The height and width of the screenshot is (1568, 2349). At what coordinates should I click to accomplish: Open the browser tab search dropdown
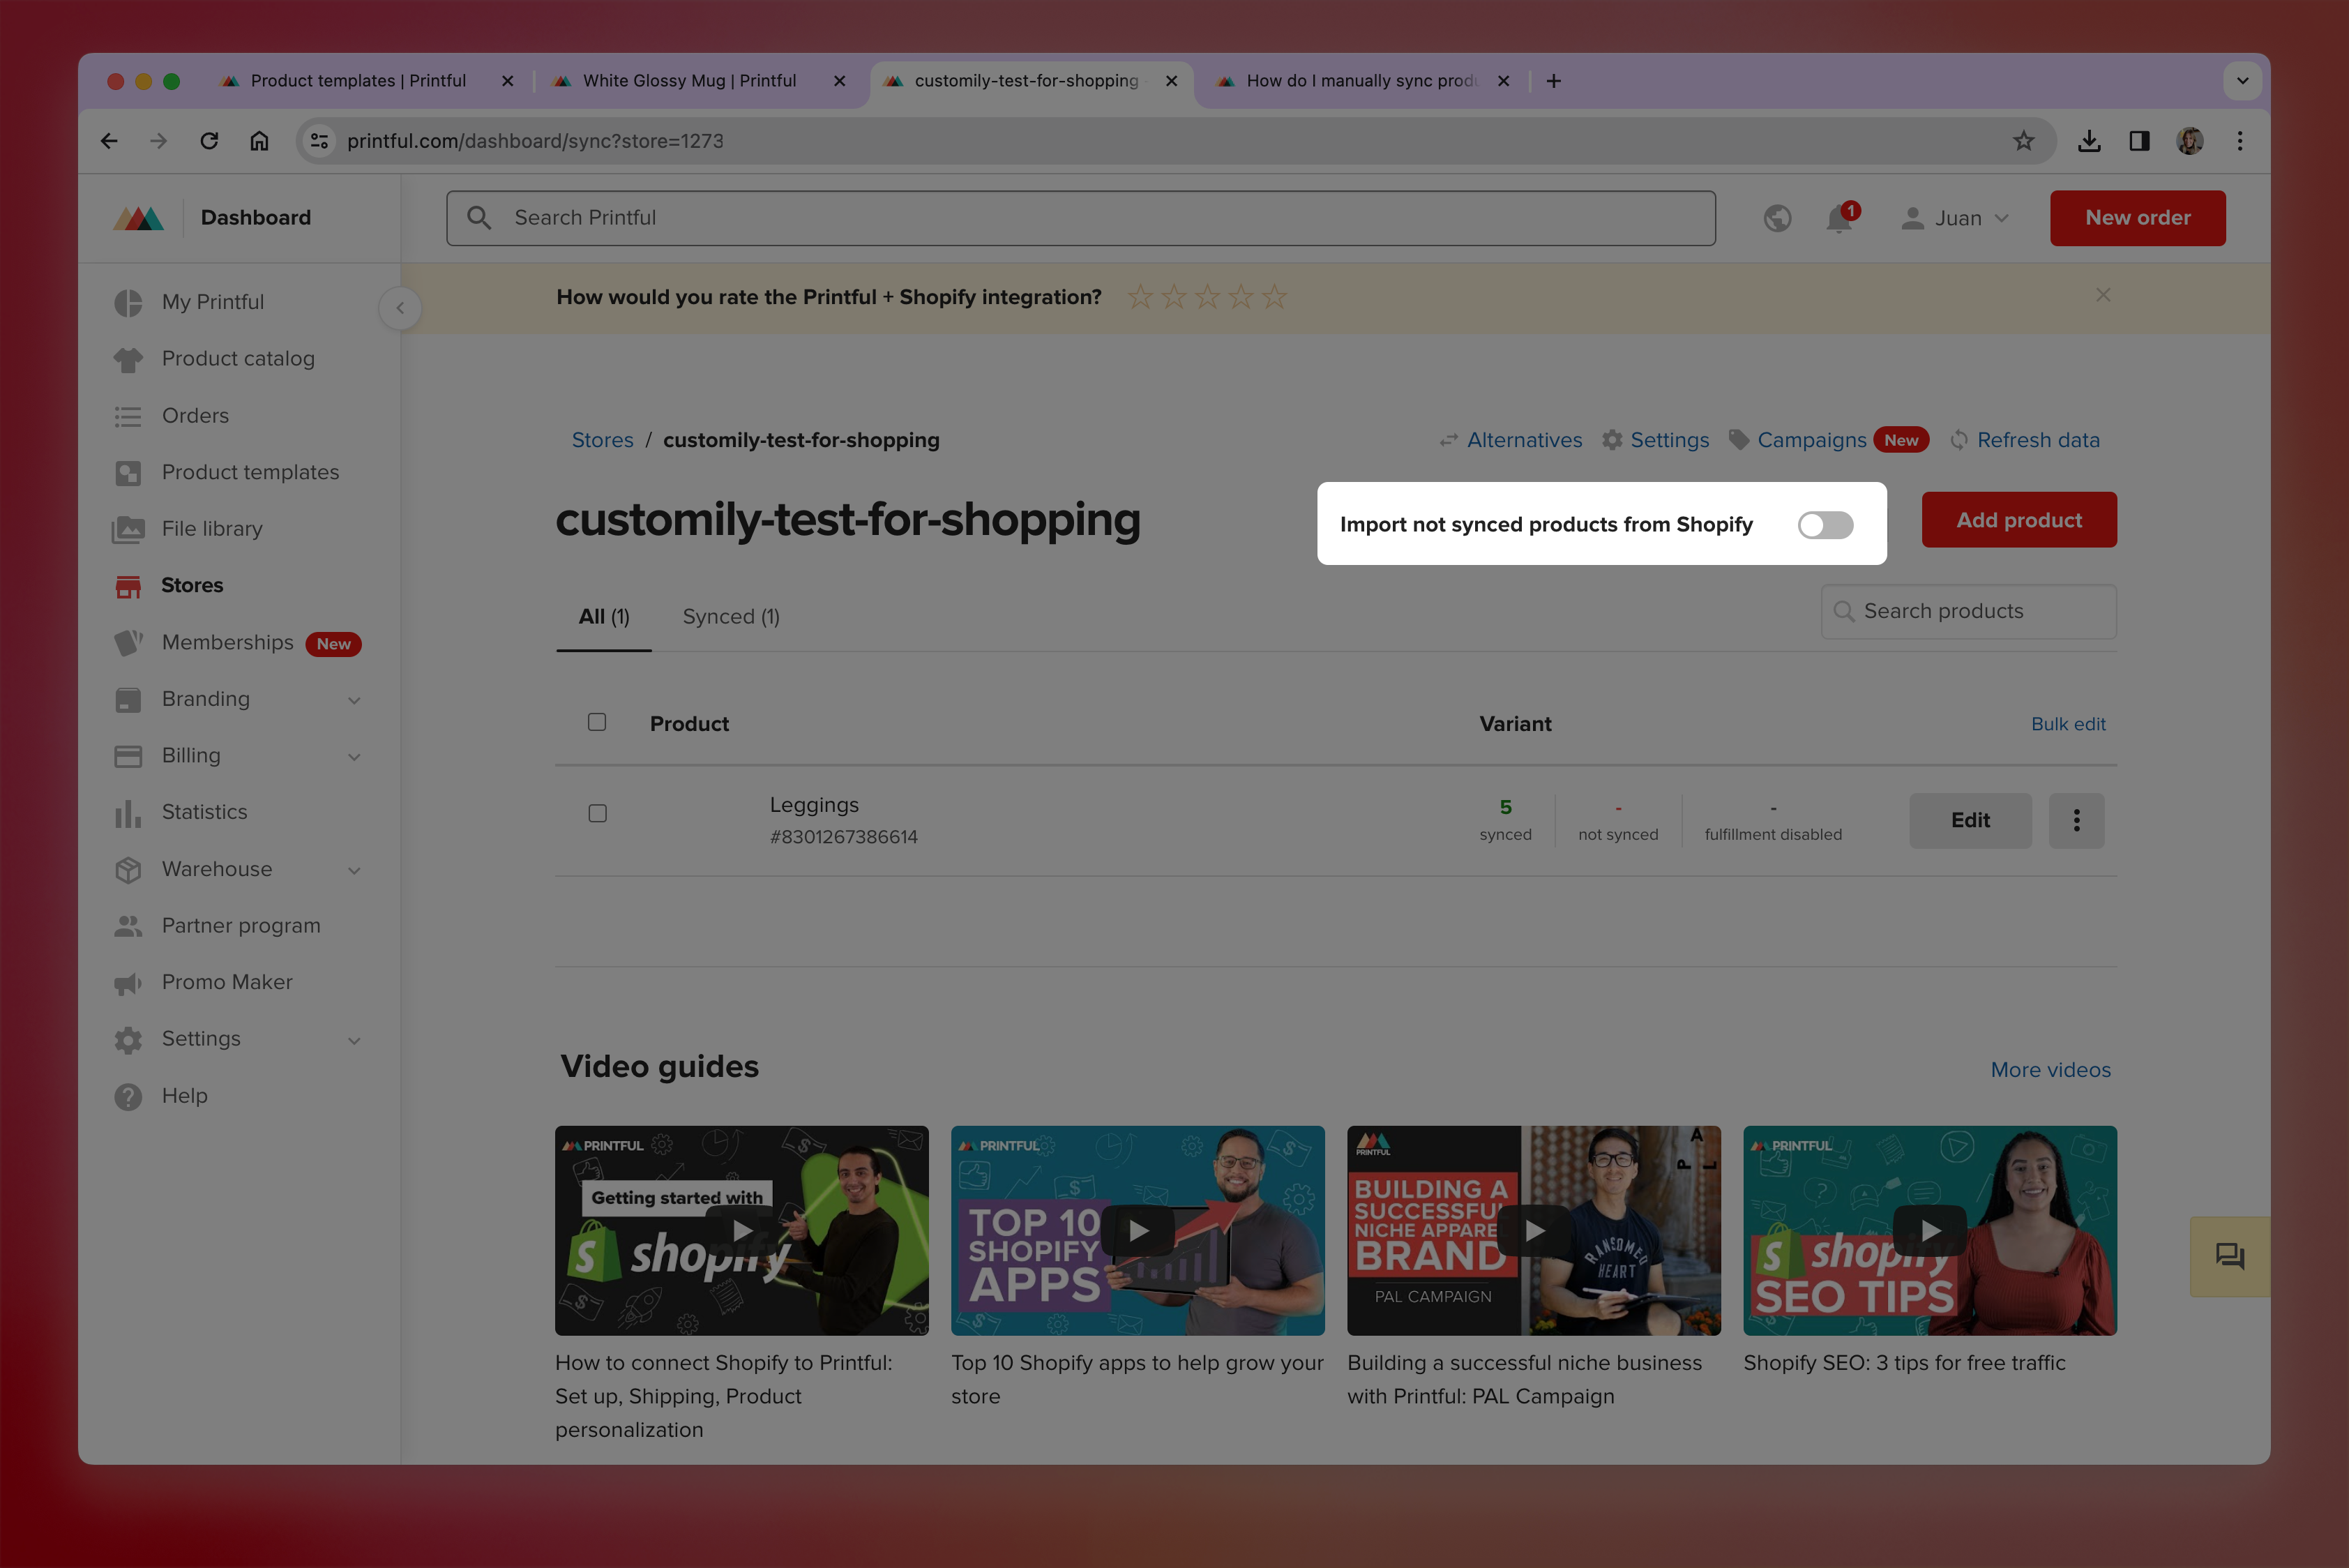pos(2242,81)
